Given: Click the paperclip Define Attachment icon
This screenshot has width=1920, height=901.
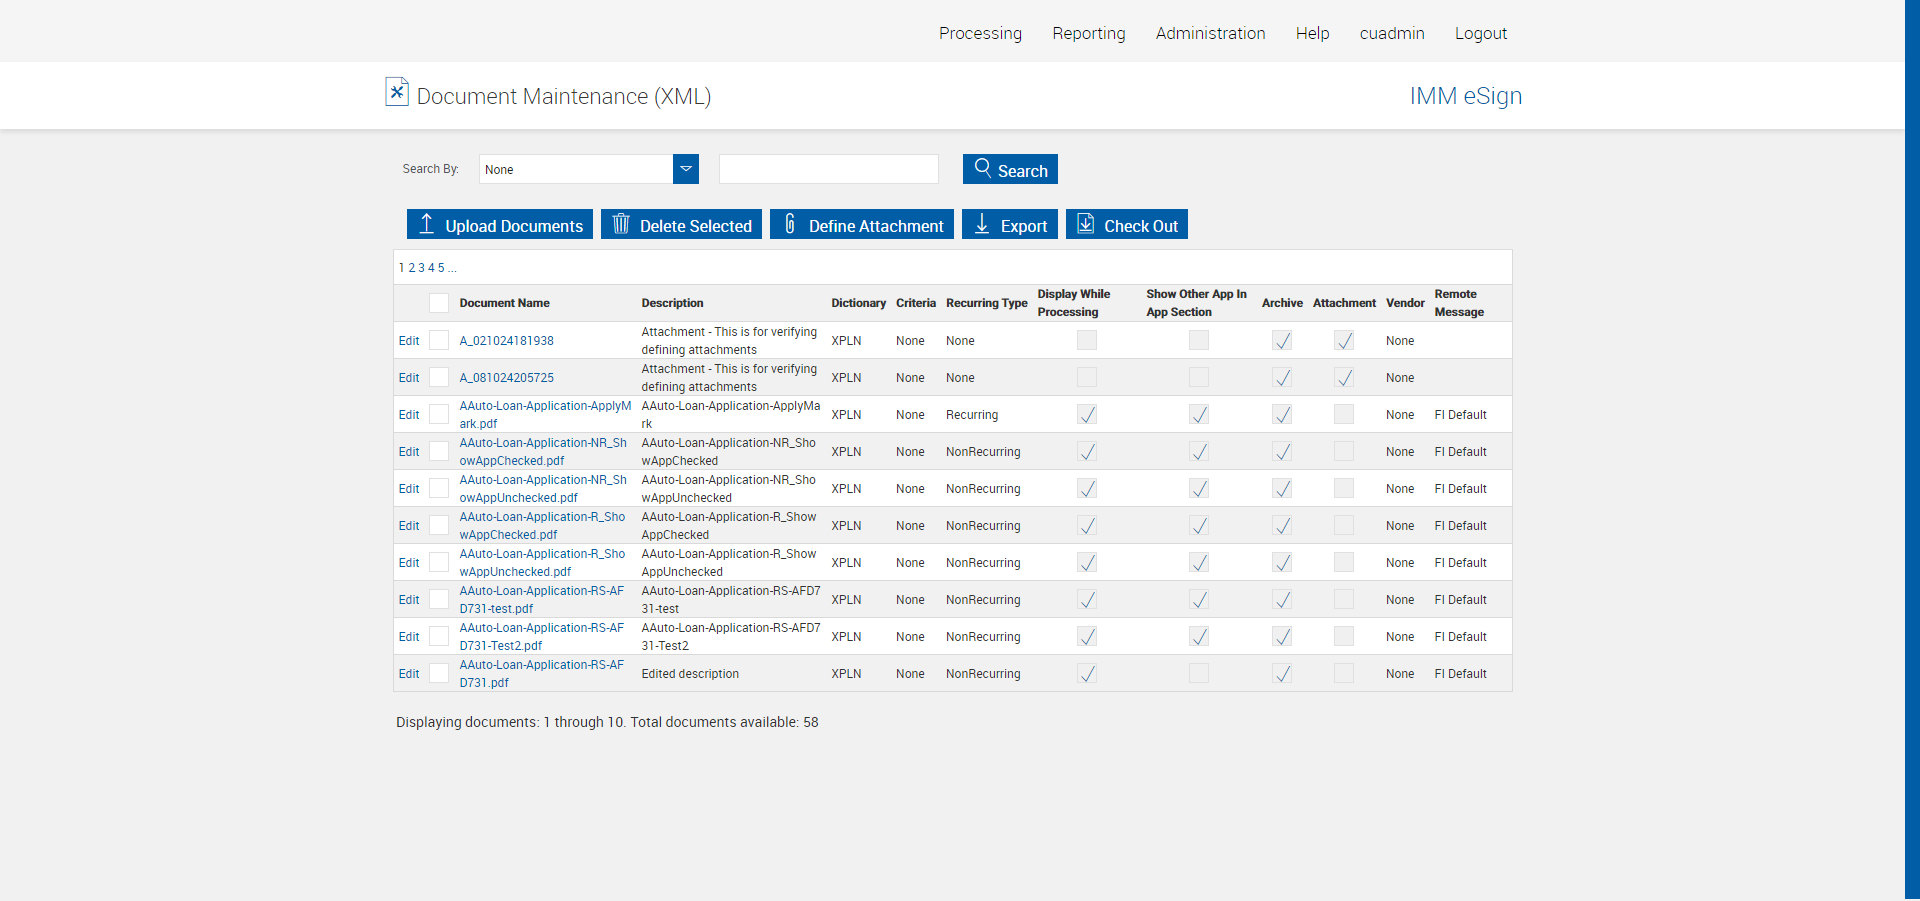Looking at the screenshot, I should (x=790, y=224).
